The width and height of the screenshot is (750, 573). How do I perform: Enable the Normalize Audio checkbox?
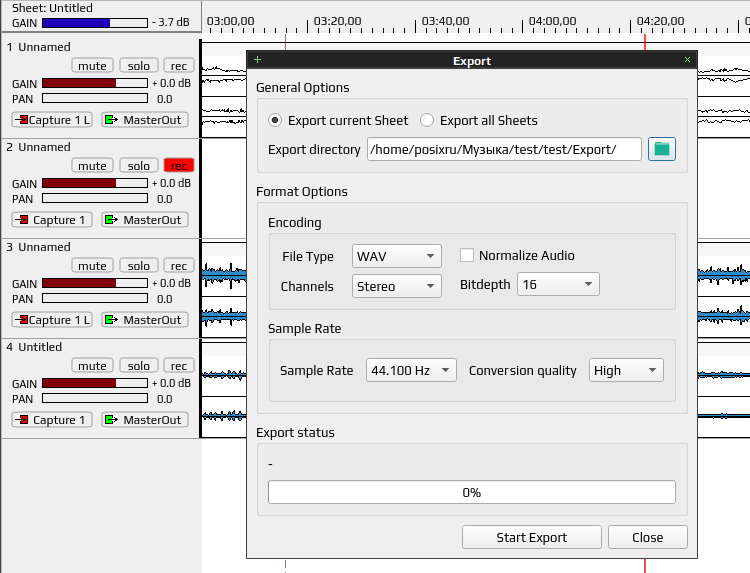point(467,255)
